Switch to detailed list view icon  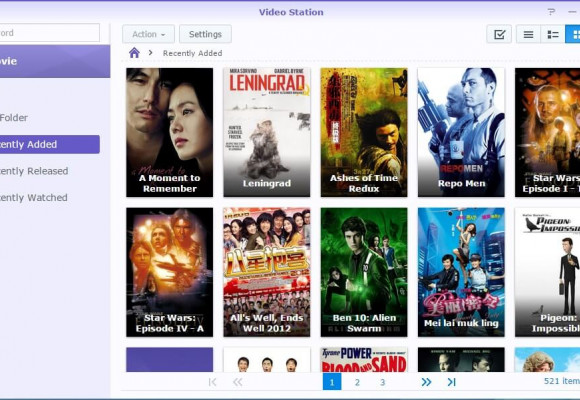pos(553,34)
